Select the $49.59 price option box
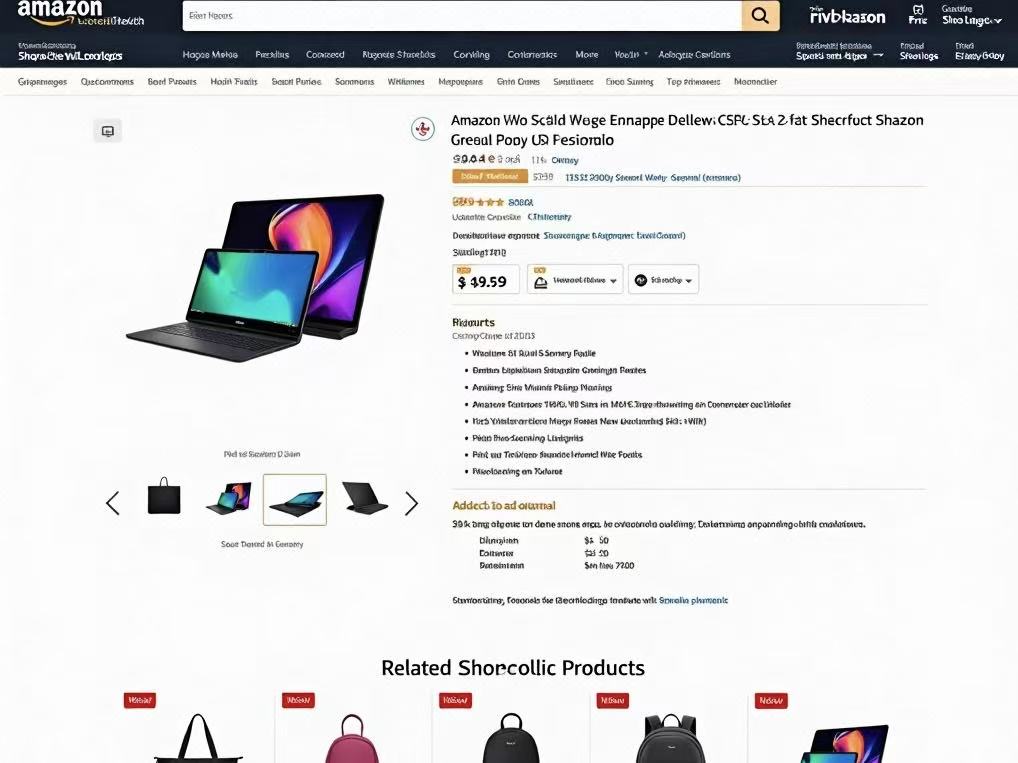 click(486, 279)
